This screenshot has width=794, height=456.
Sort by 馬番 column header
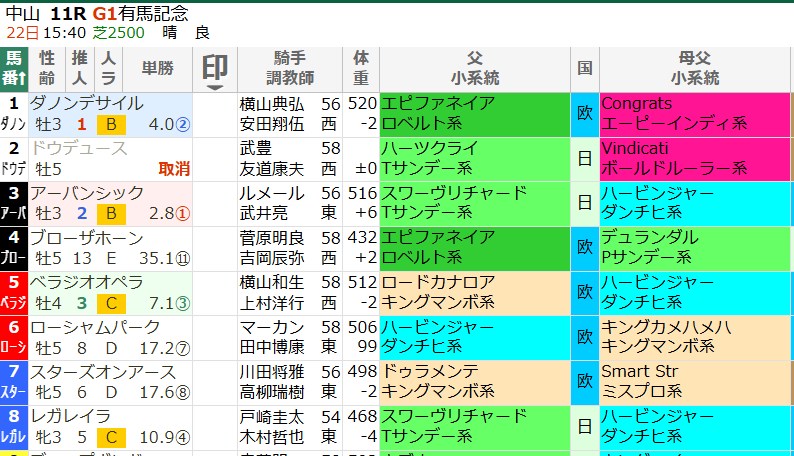(14, 68)
